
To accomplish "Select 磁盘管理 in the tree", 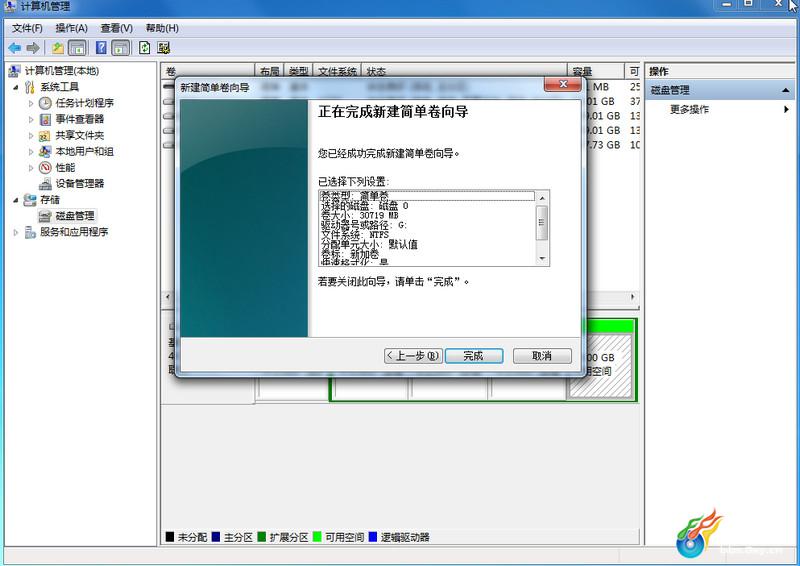I will tap(74, 216).
